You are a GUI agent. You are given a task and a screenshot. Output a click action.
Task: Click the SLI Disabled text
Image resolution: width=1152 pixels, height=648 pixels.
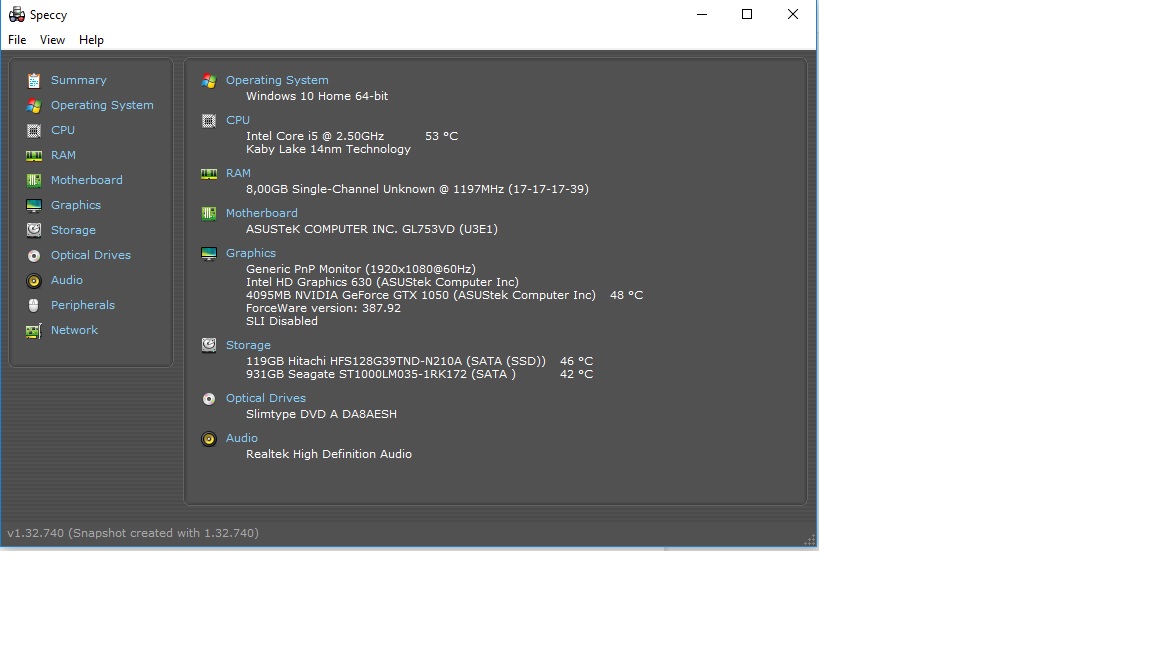tap(281, 321)
